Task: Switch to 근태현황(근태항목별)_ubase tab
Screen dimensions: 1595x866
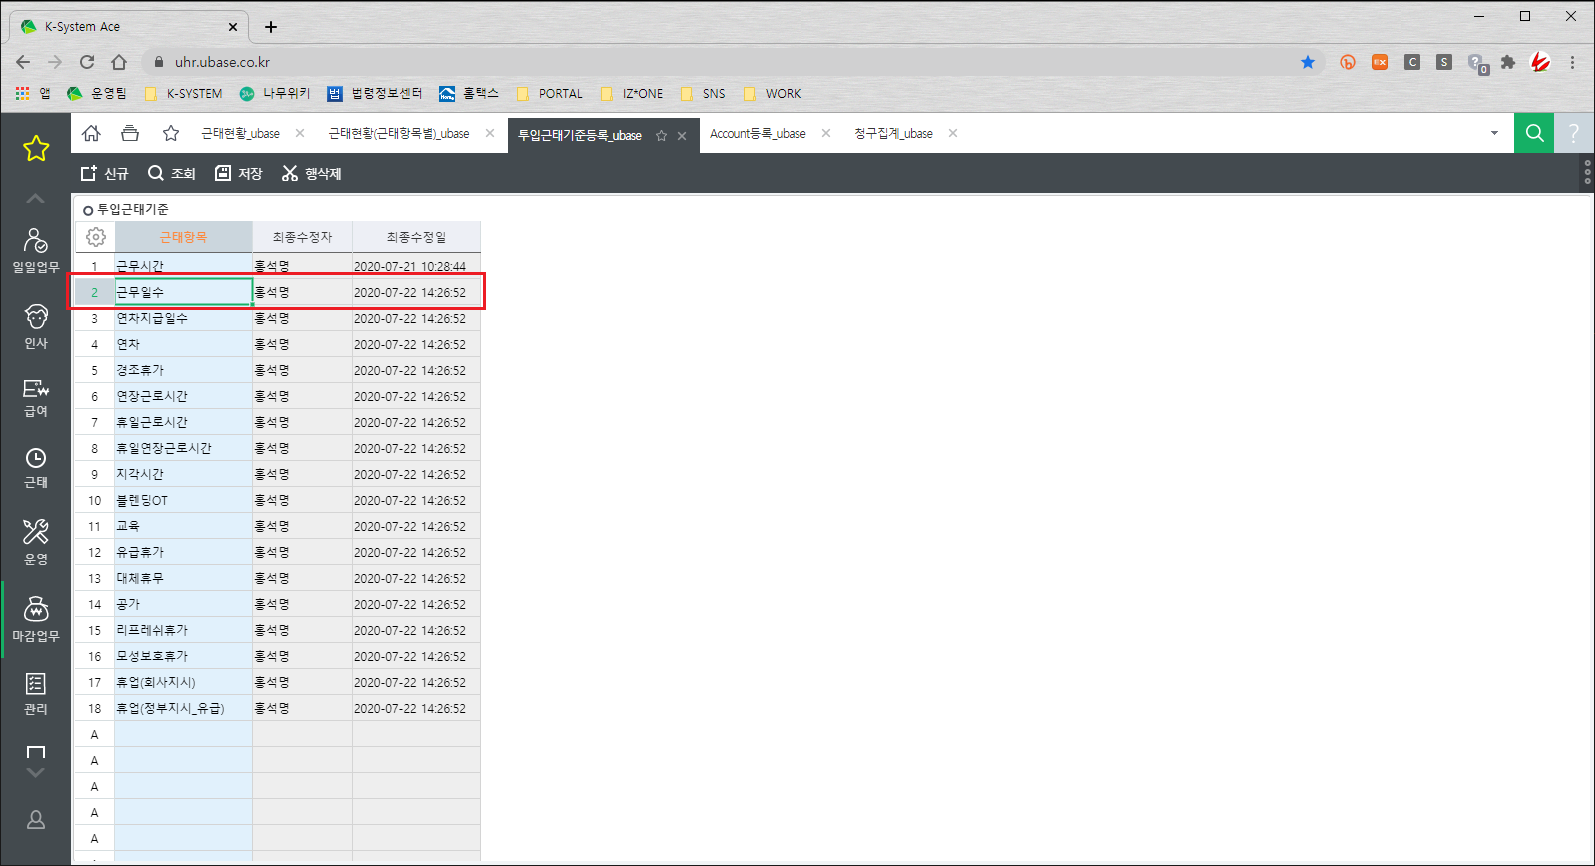Action: (399, 133)
